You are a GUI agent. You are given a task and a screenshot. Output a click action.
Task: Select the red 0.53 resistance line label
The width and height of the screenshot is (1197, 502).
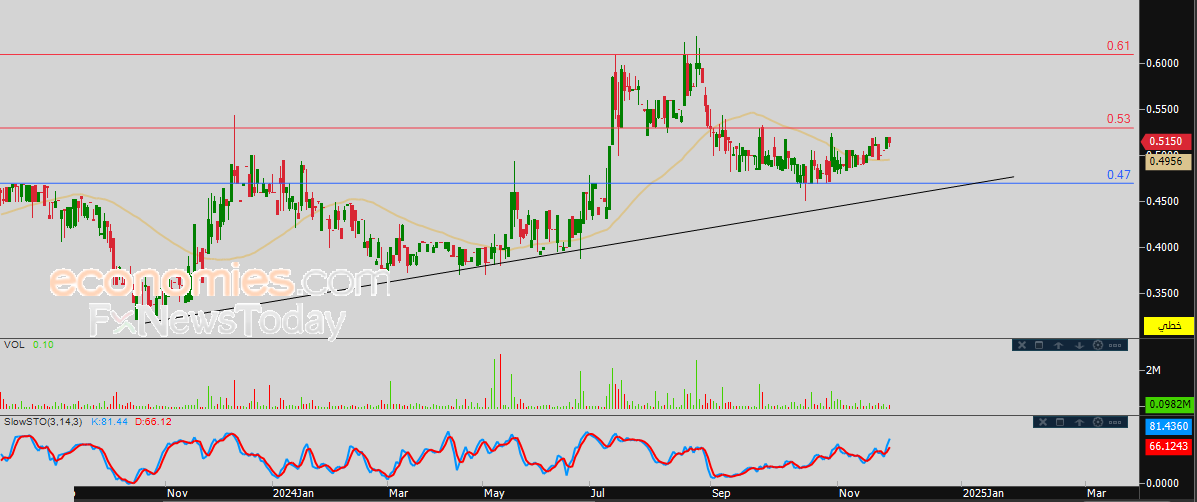click(1118, 119)
